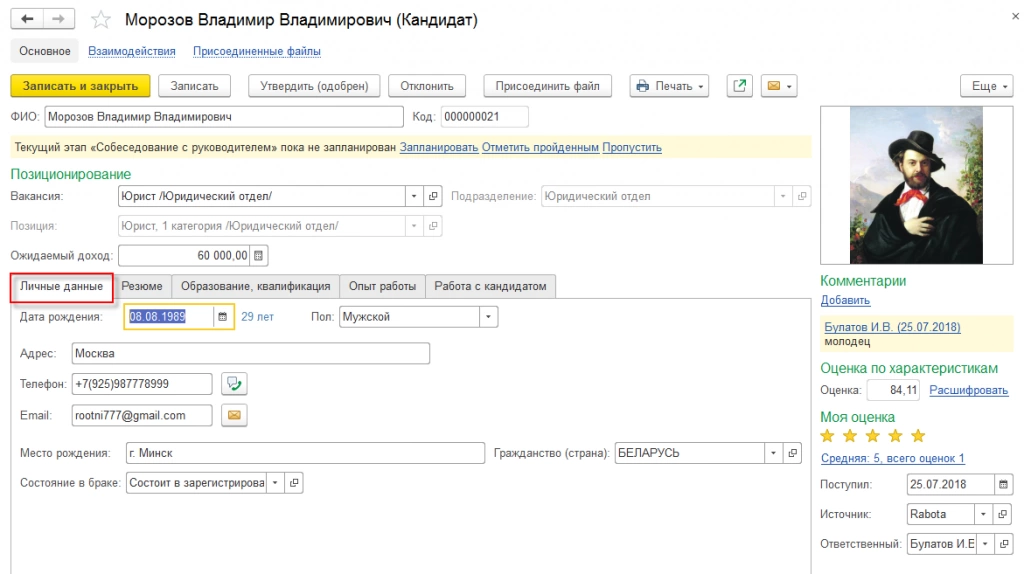Set my rating to three stars
The image size is (1024, 574).
tap(873, 436)
